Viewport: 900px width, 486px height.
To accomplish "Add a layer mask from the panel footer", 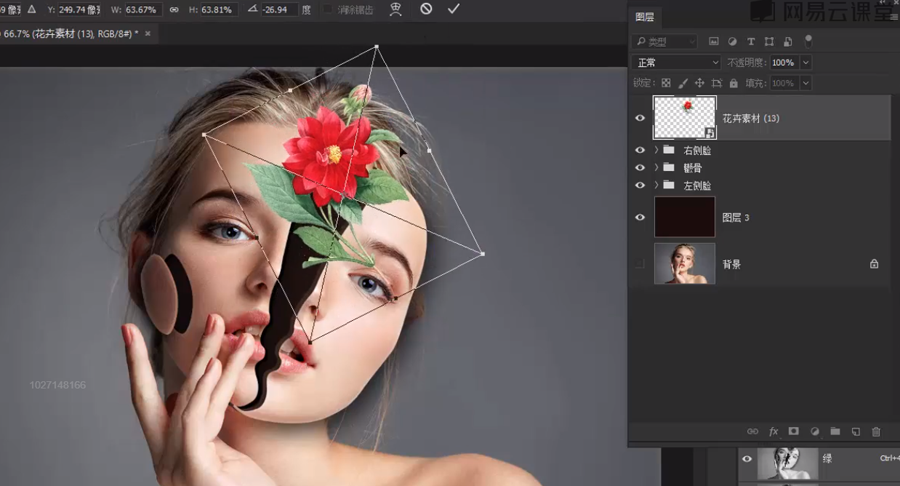I will (x=794, y=432).
